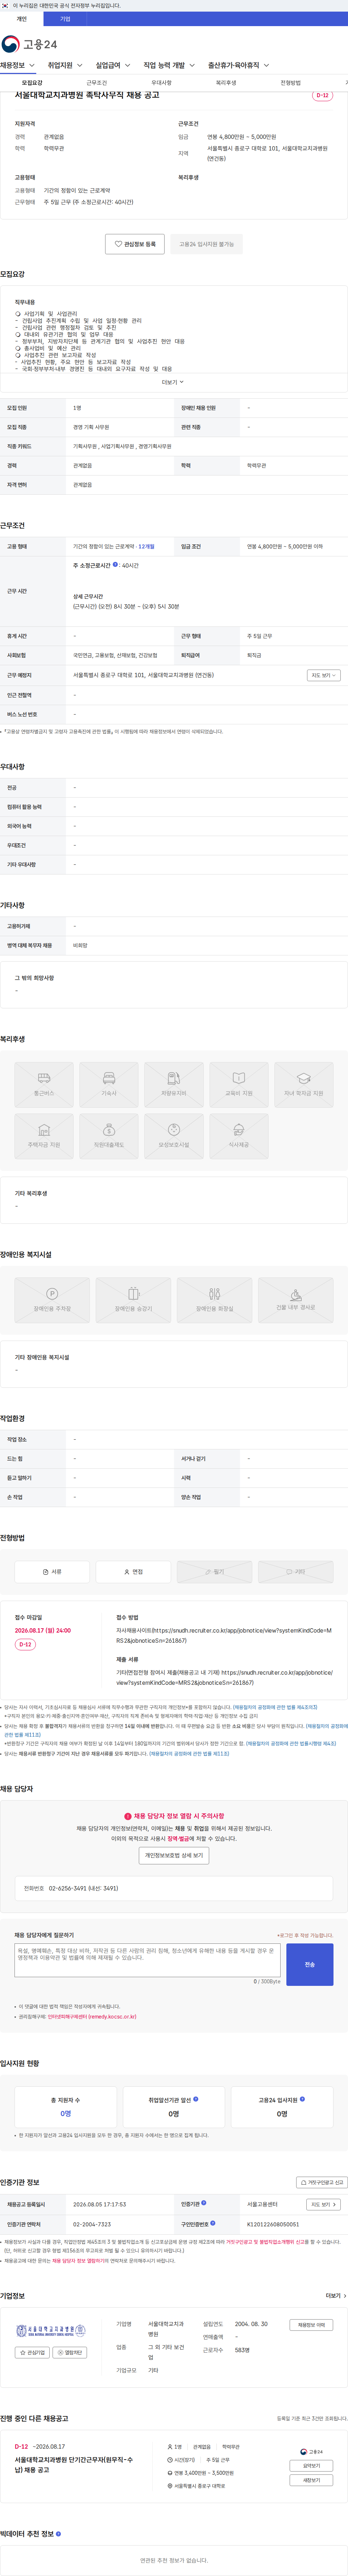Focus the 채용 담당자에게 질문하기 text box
This screenshot has width=348, height=2576.
(x=147, y=1960)
